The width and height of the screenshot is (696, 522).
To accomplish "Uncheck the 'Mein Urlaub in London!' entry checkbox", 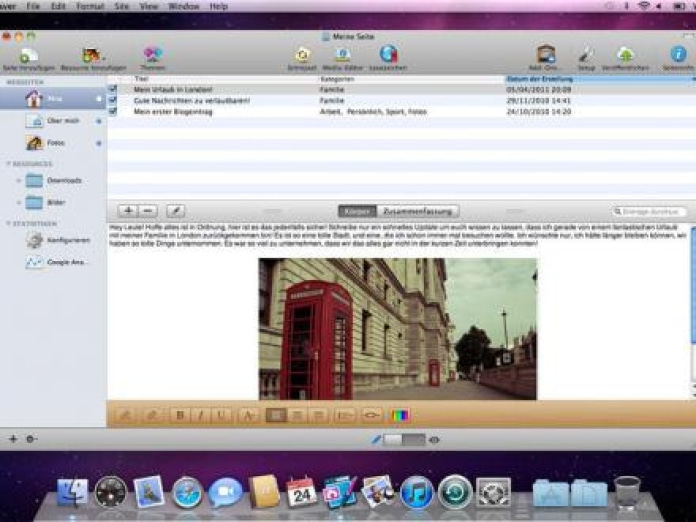I will click(x=113, y=89).
